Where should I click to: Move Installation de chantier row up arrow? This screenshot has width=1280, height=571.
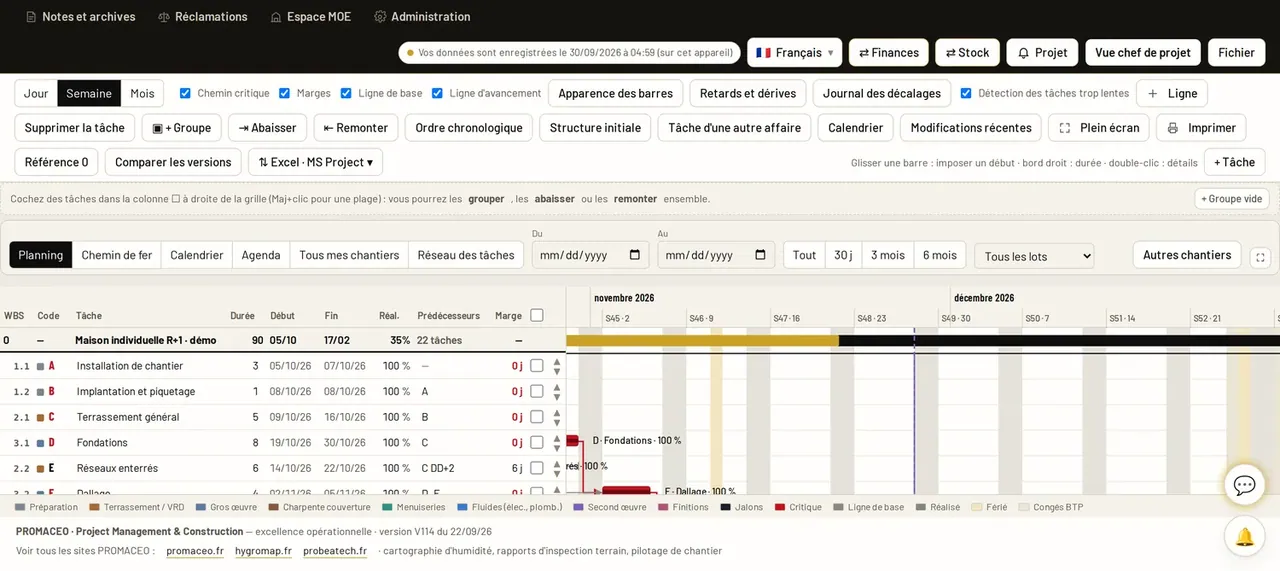pyautogui.click(x=557, y=361)
